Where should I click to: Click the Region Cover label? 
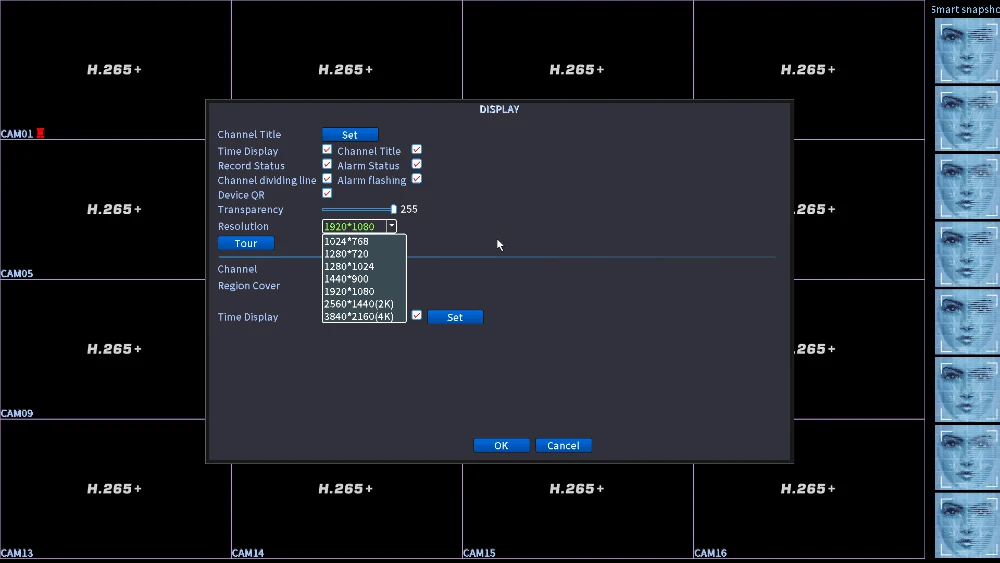click(249, 286)
